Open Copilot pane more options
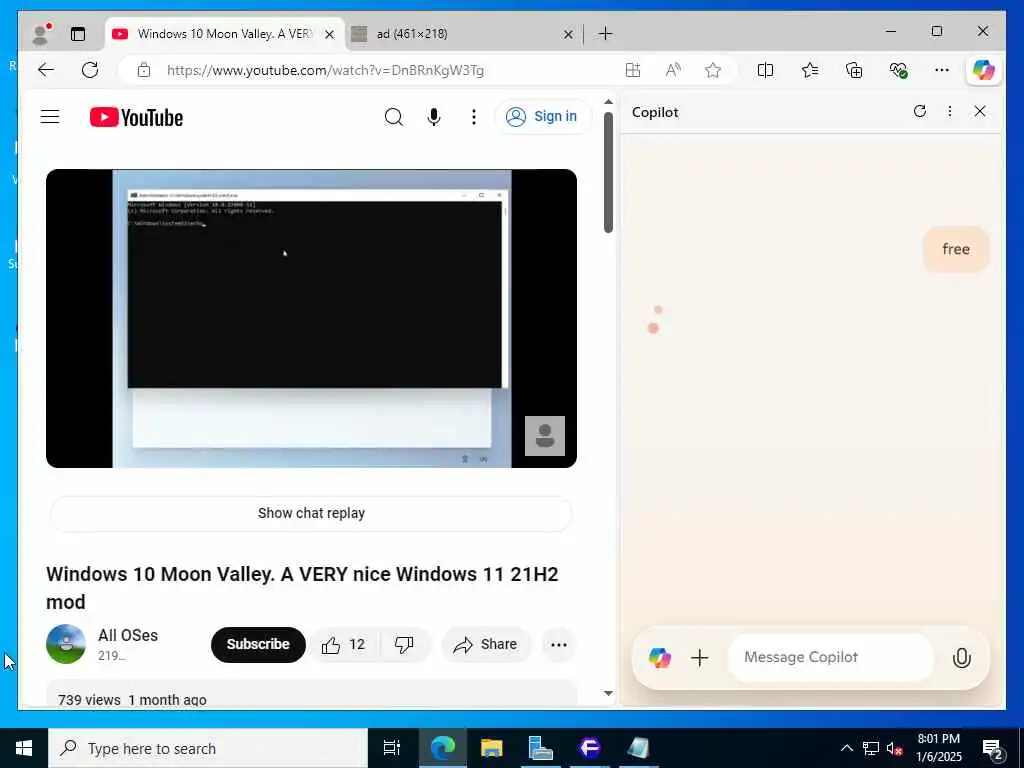This screenshot has width=1024, height=768. (950, 111)
